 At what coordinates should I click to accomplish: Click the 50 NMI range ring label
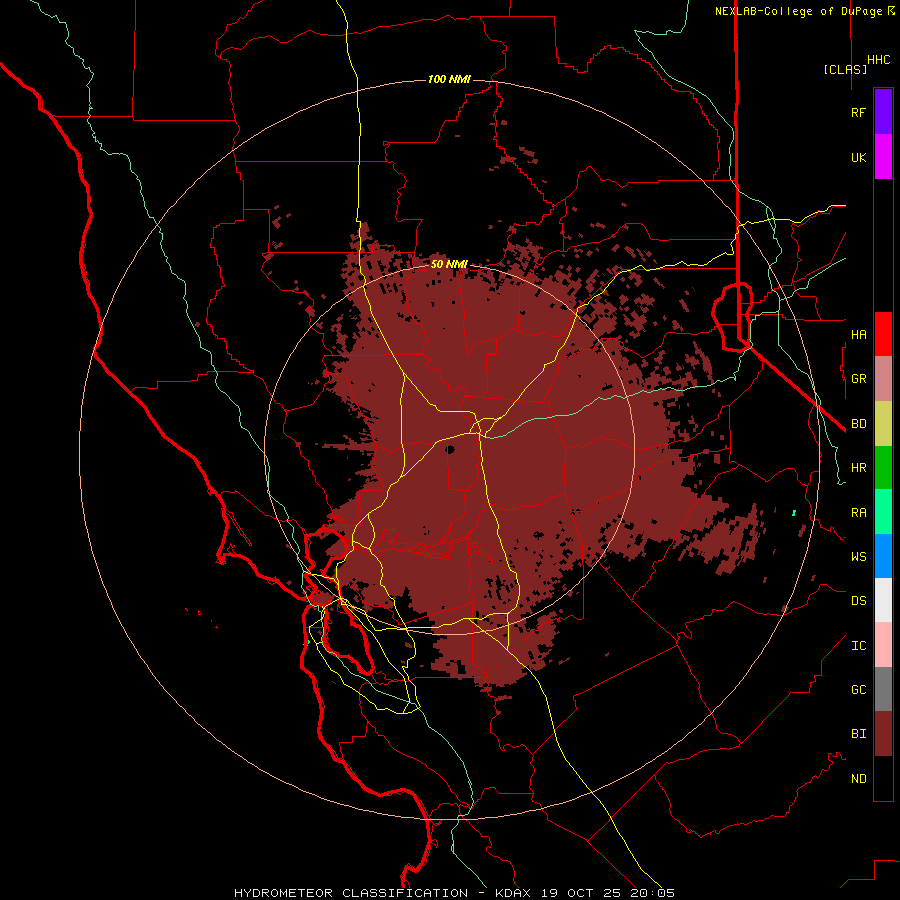tap(449, 264)
